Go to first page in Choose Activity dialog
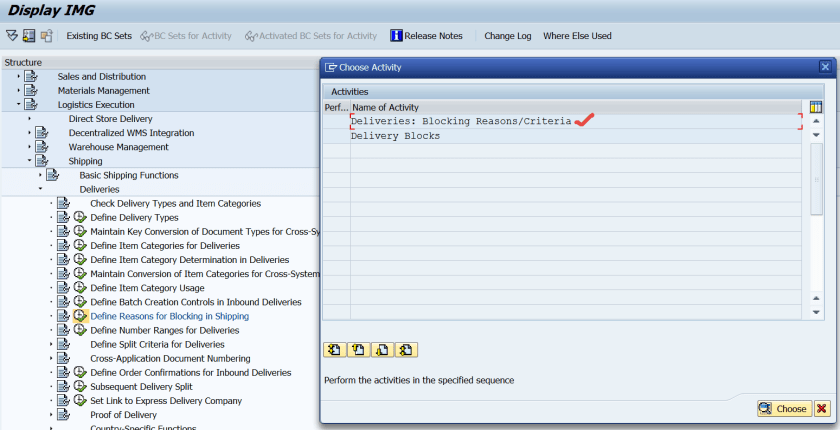 click(335, 350)
